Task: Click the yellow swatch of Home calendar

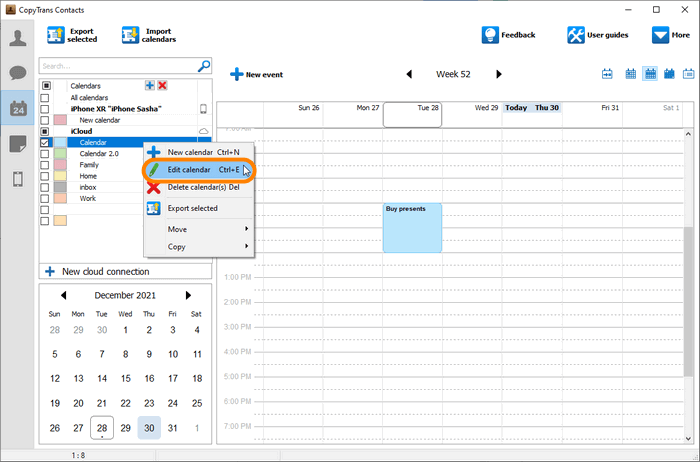Action: click(60, 176)
